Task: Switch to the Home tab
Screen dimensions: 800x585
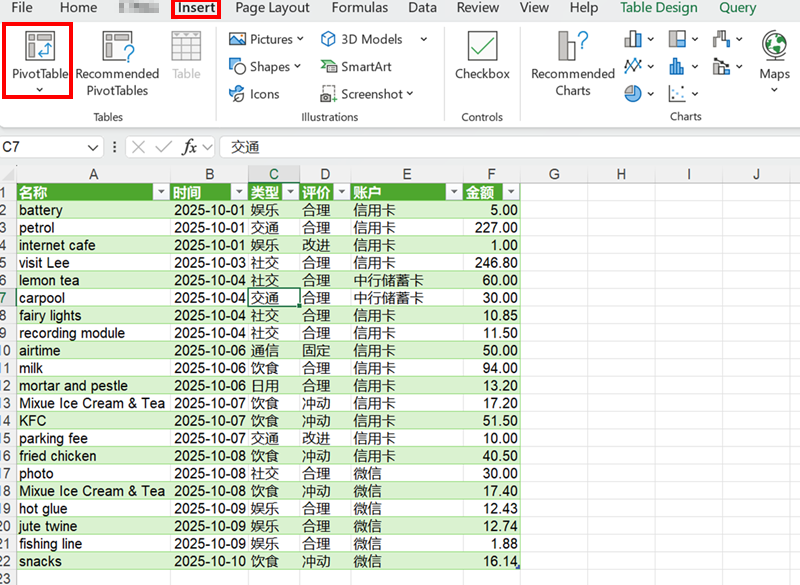Action: [78, 8]
